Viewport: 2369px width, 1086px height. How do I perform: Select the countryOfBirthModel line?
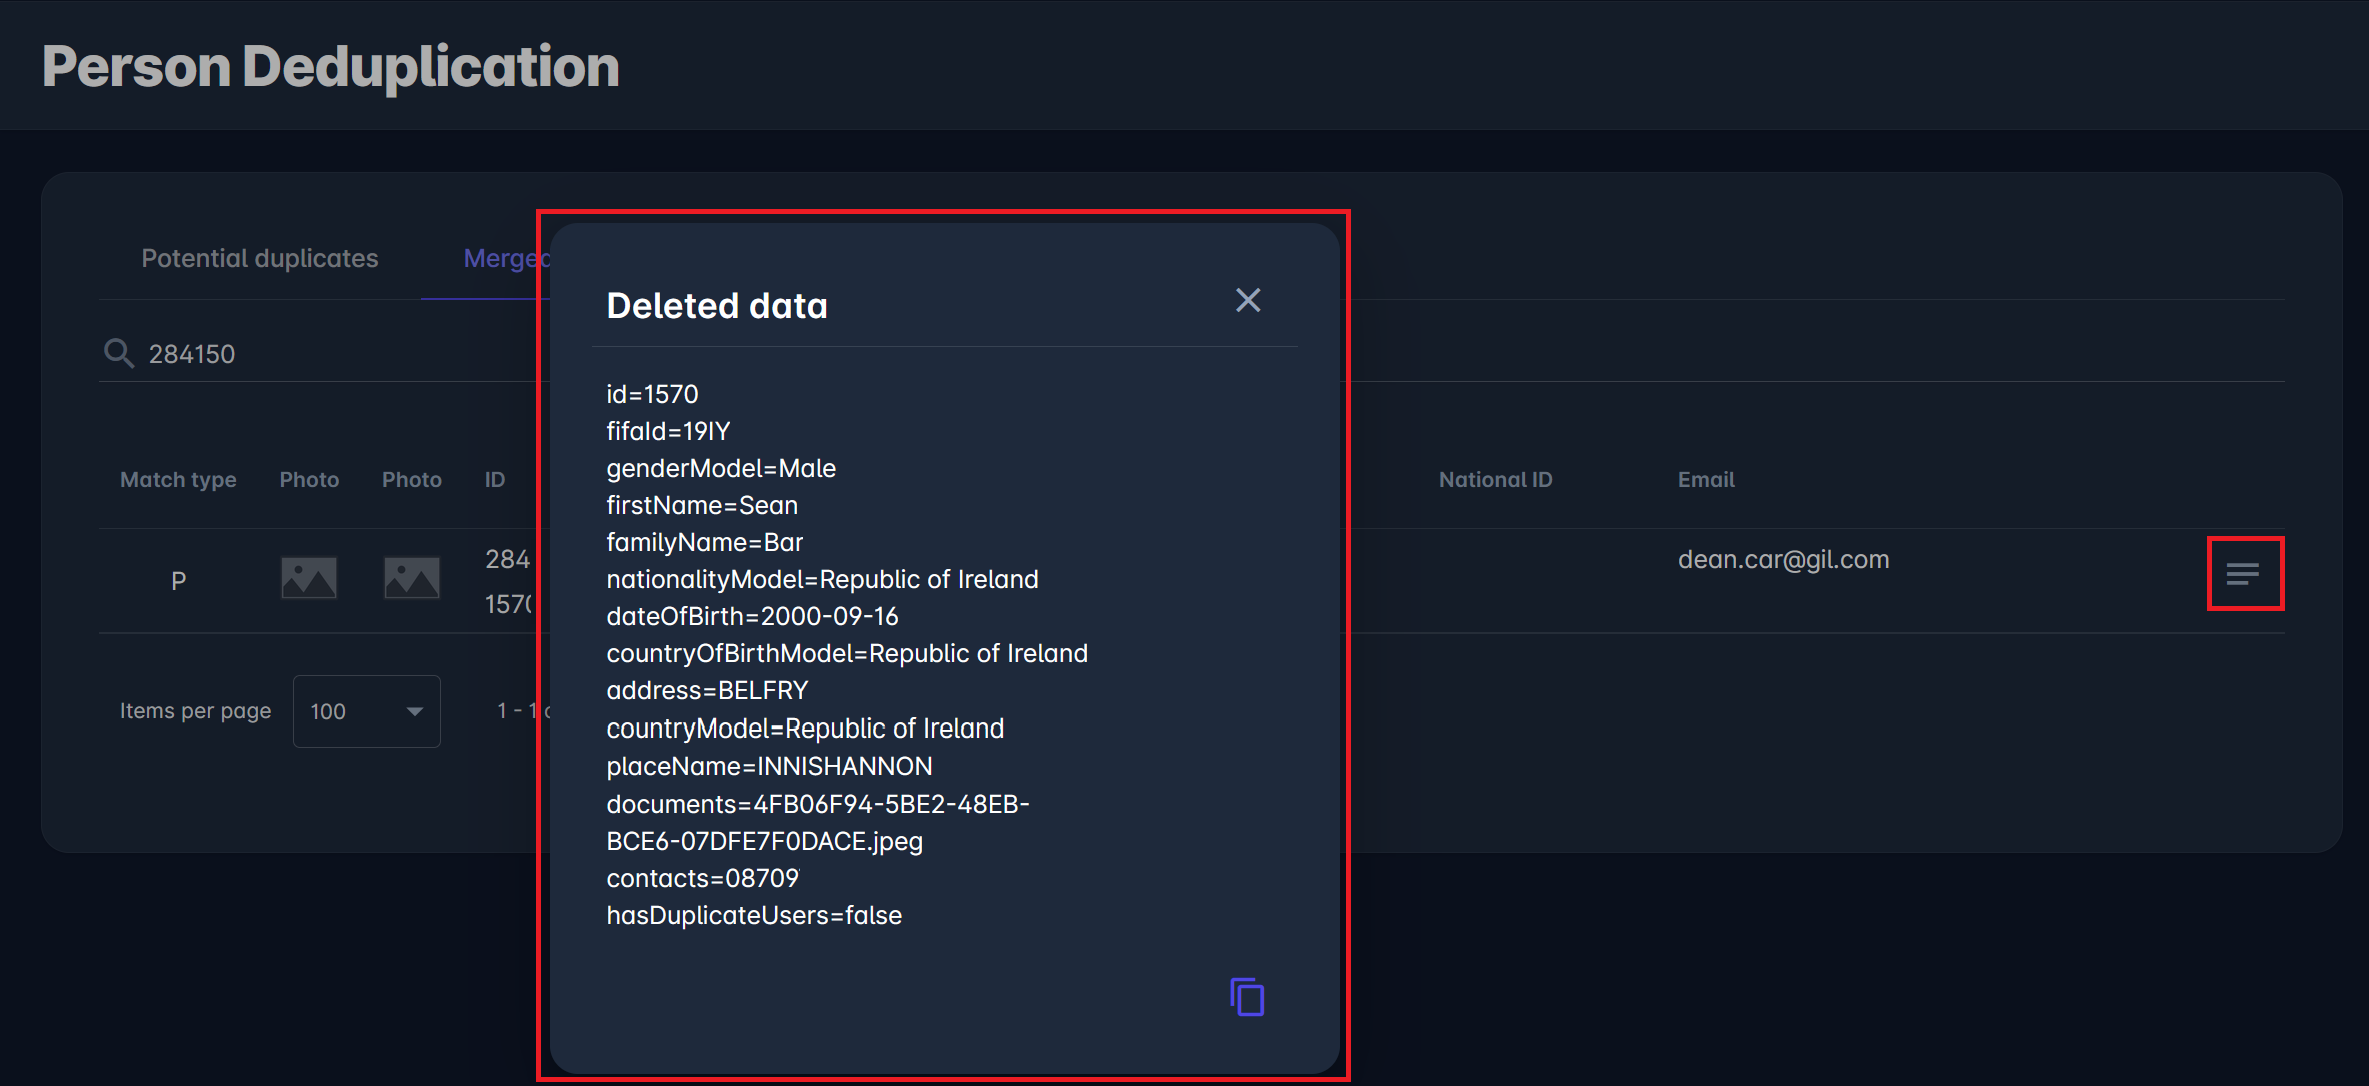click(847, 653)
